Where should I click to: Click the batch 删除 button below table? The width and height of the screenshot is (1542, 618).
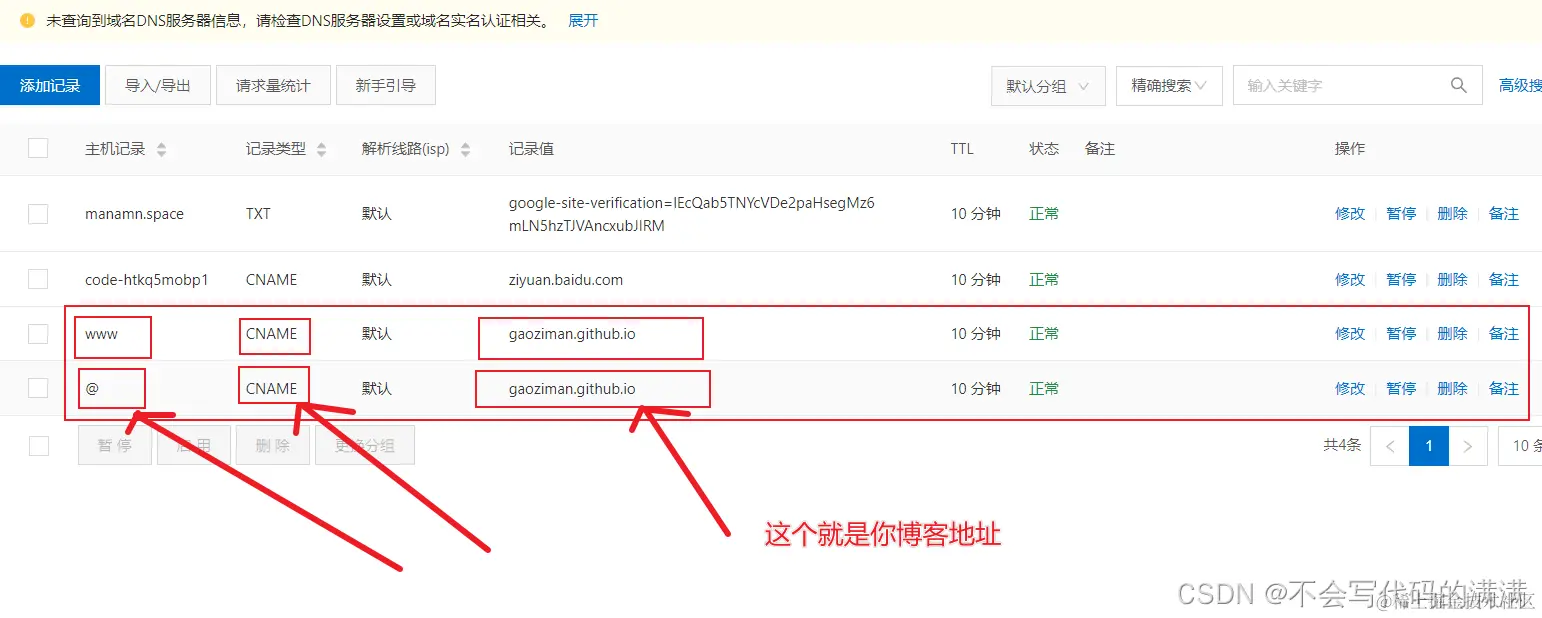tap(272, 446)
